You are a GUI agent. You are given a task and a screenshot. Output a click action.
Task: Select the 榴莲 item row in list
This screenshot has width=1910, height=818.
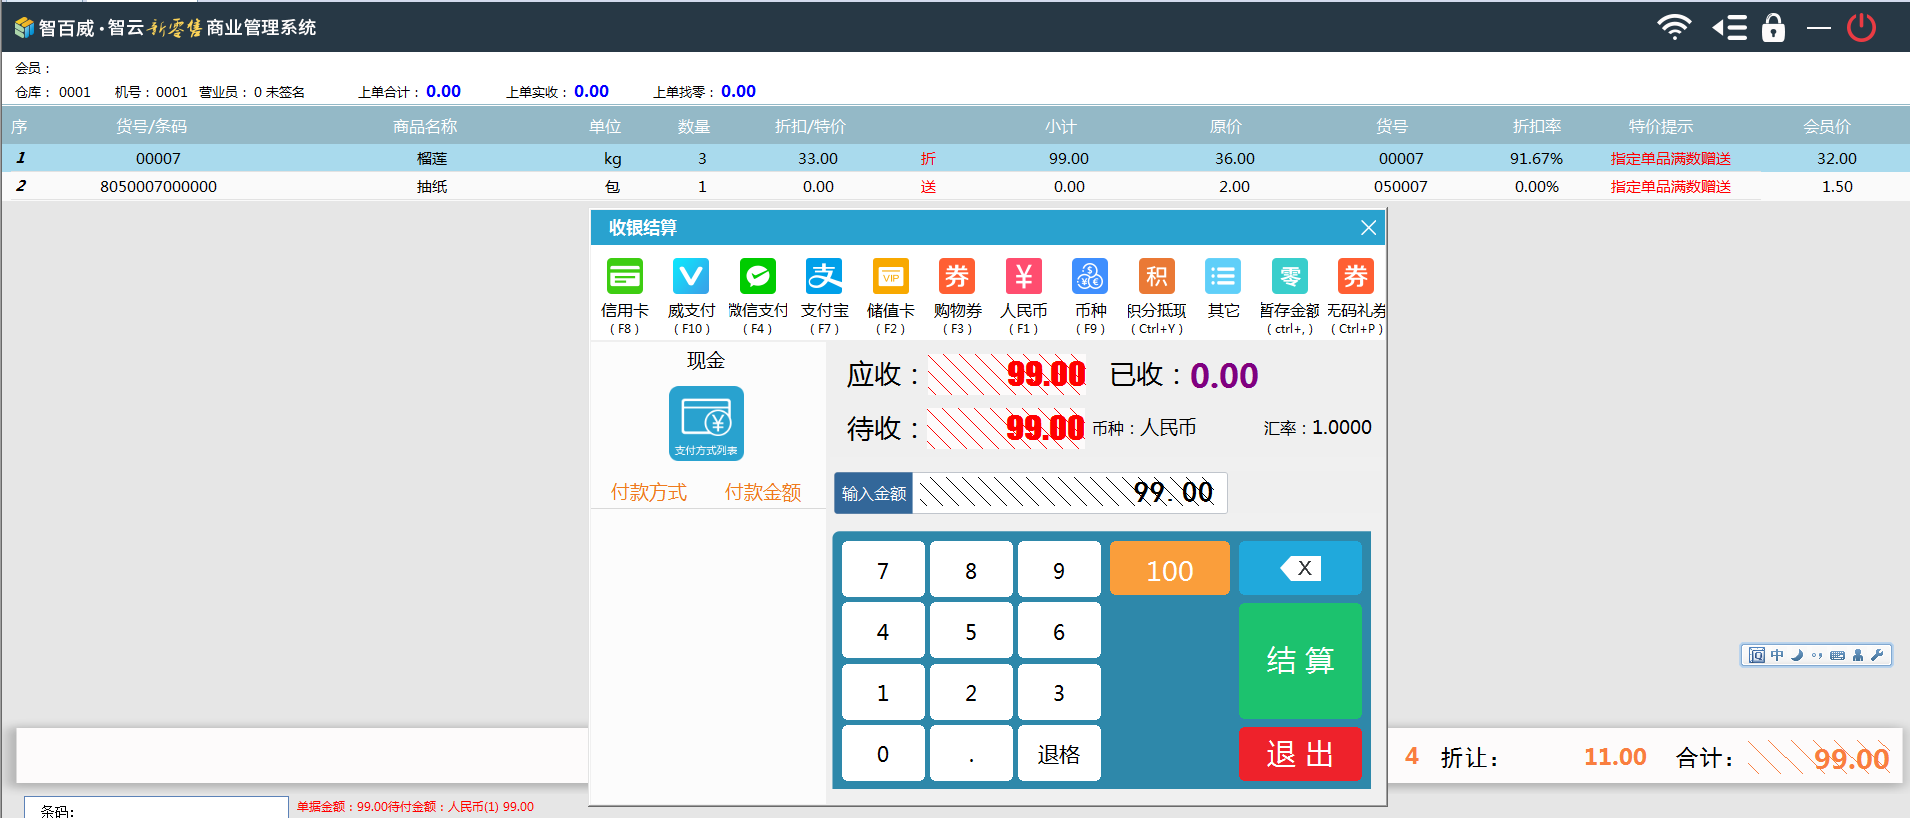click(432, 158)
